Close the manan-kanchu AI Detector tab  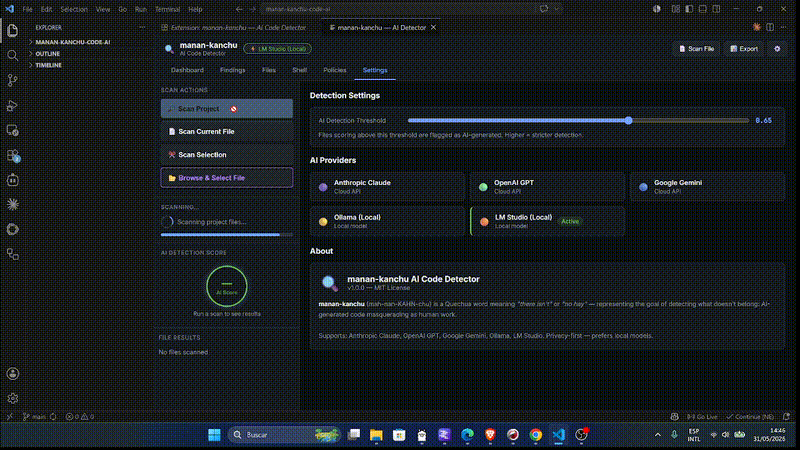[x=434, y=28]
